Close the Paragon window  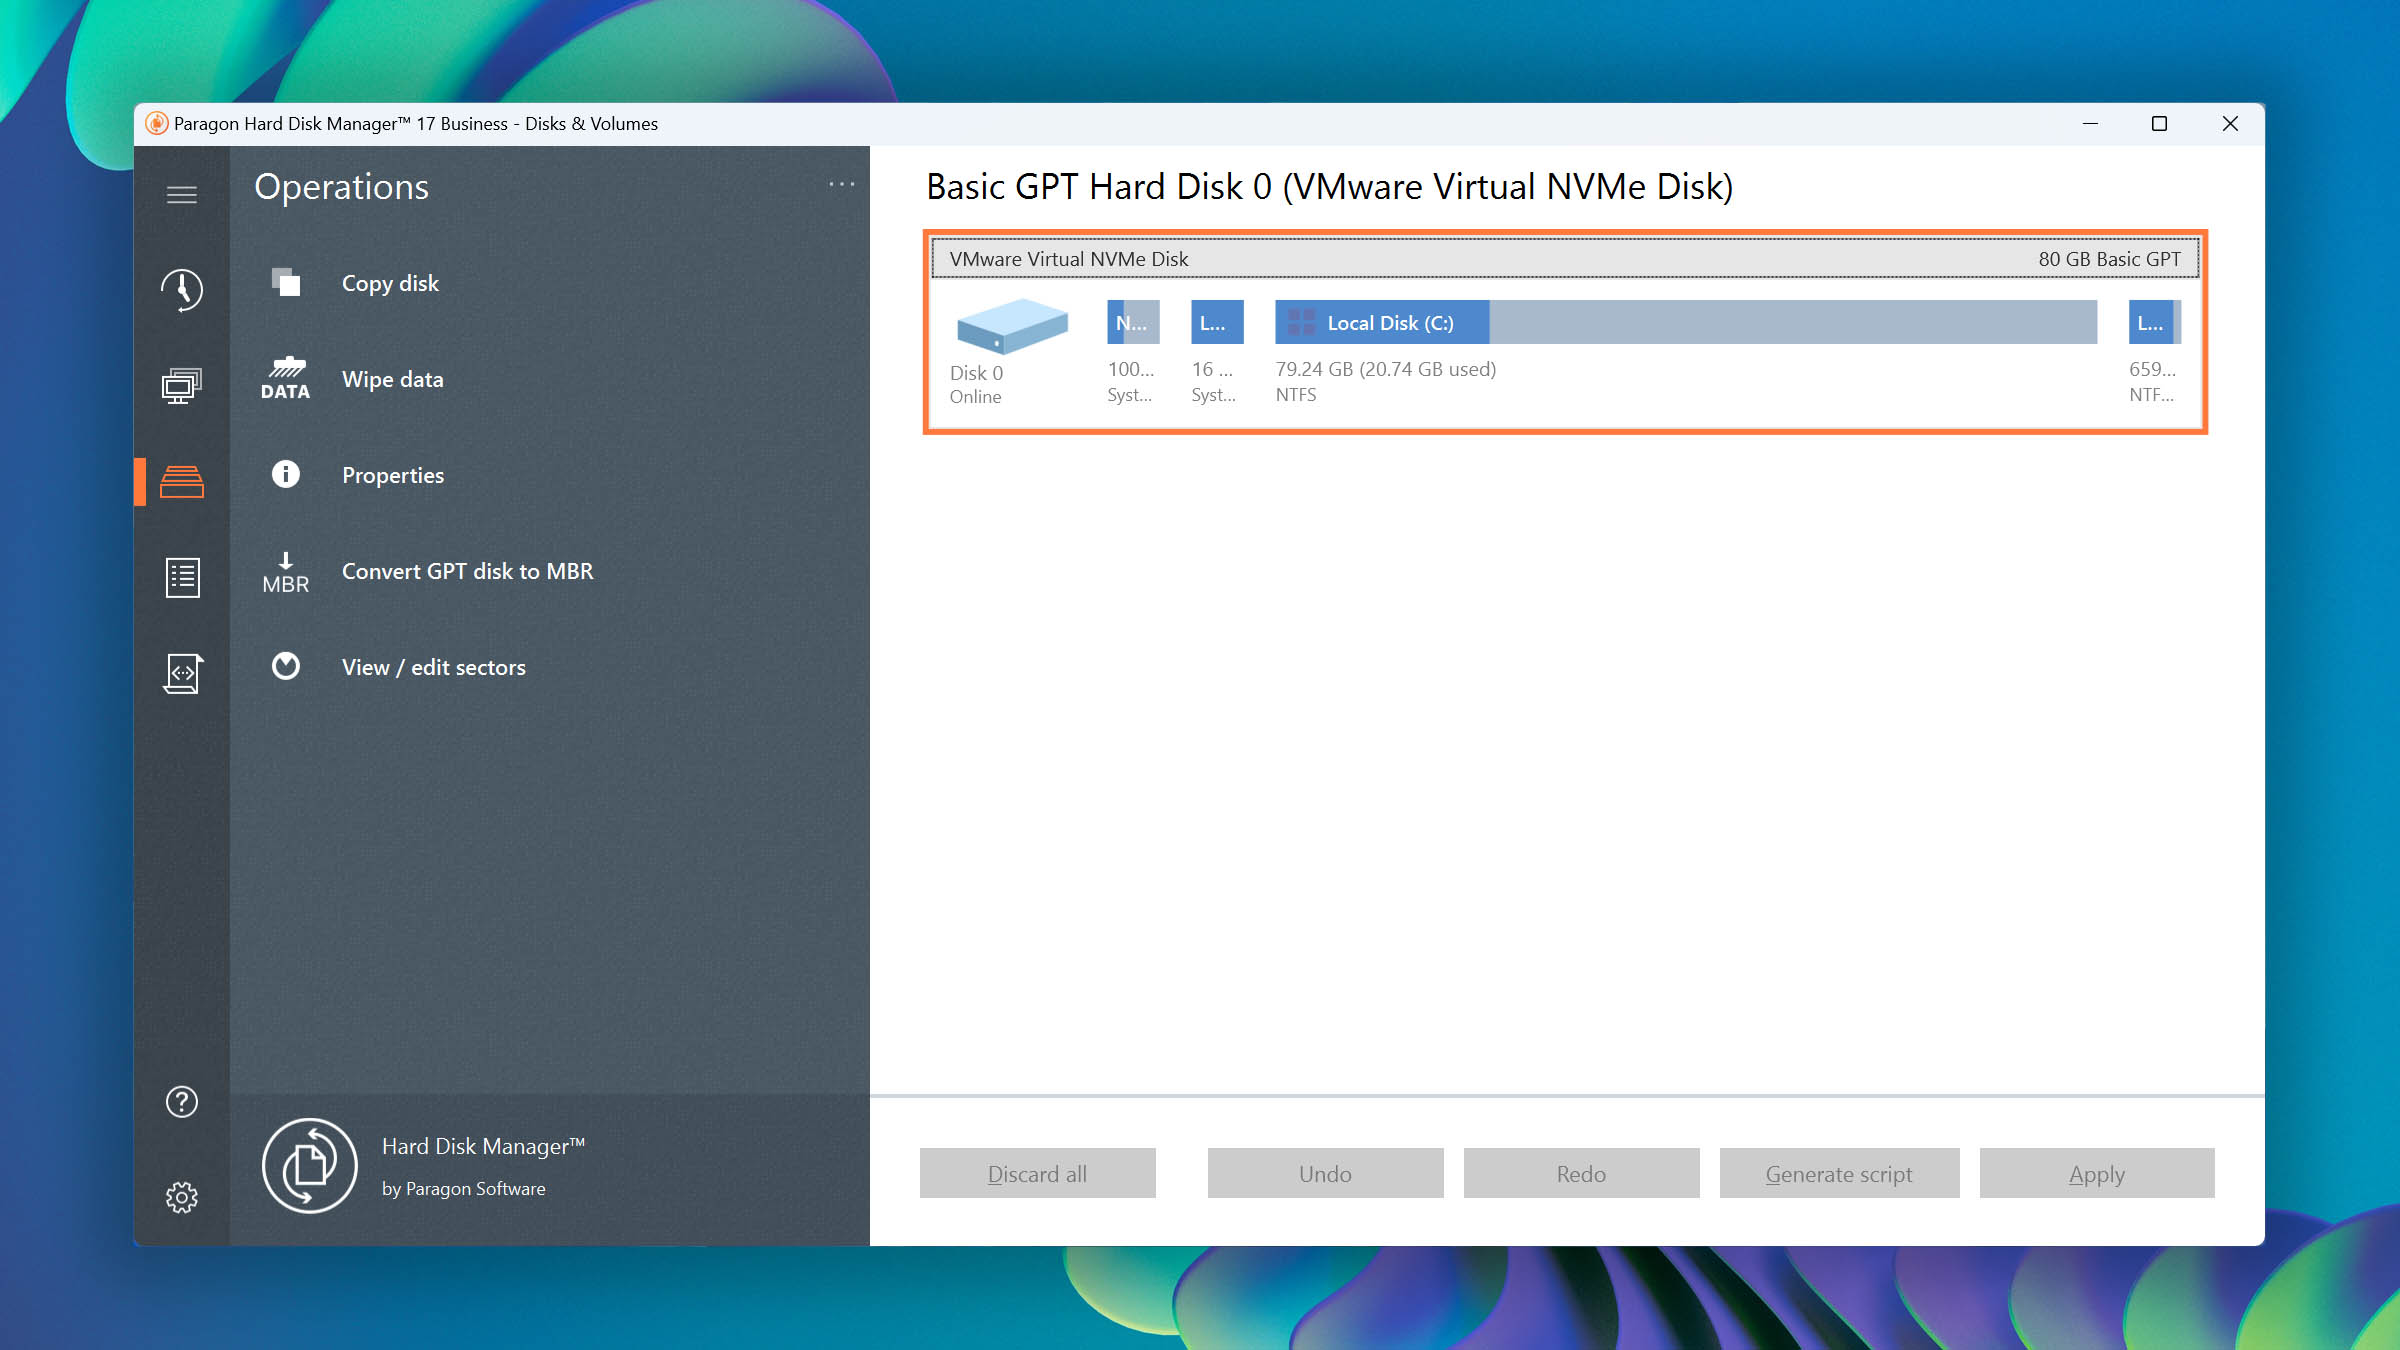(2230, 123)
